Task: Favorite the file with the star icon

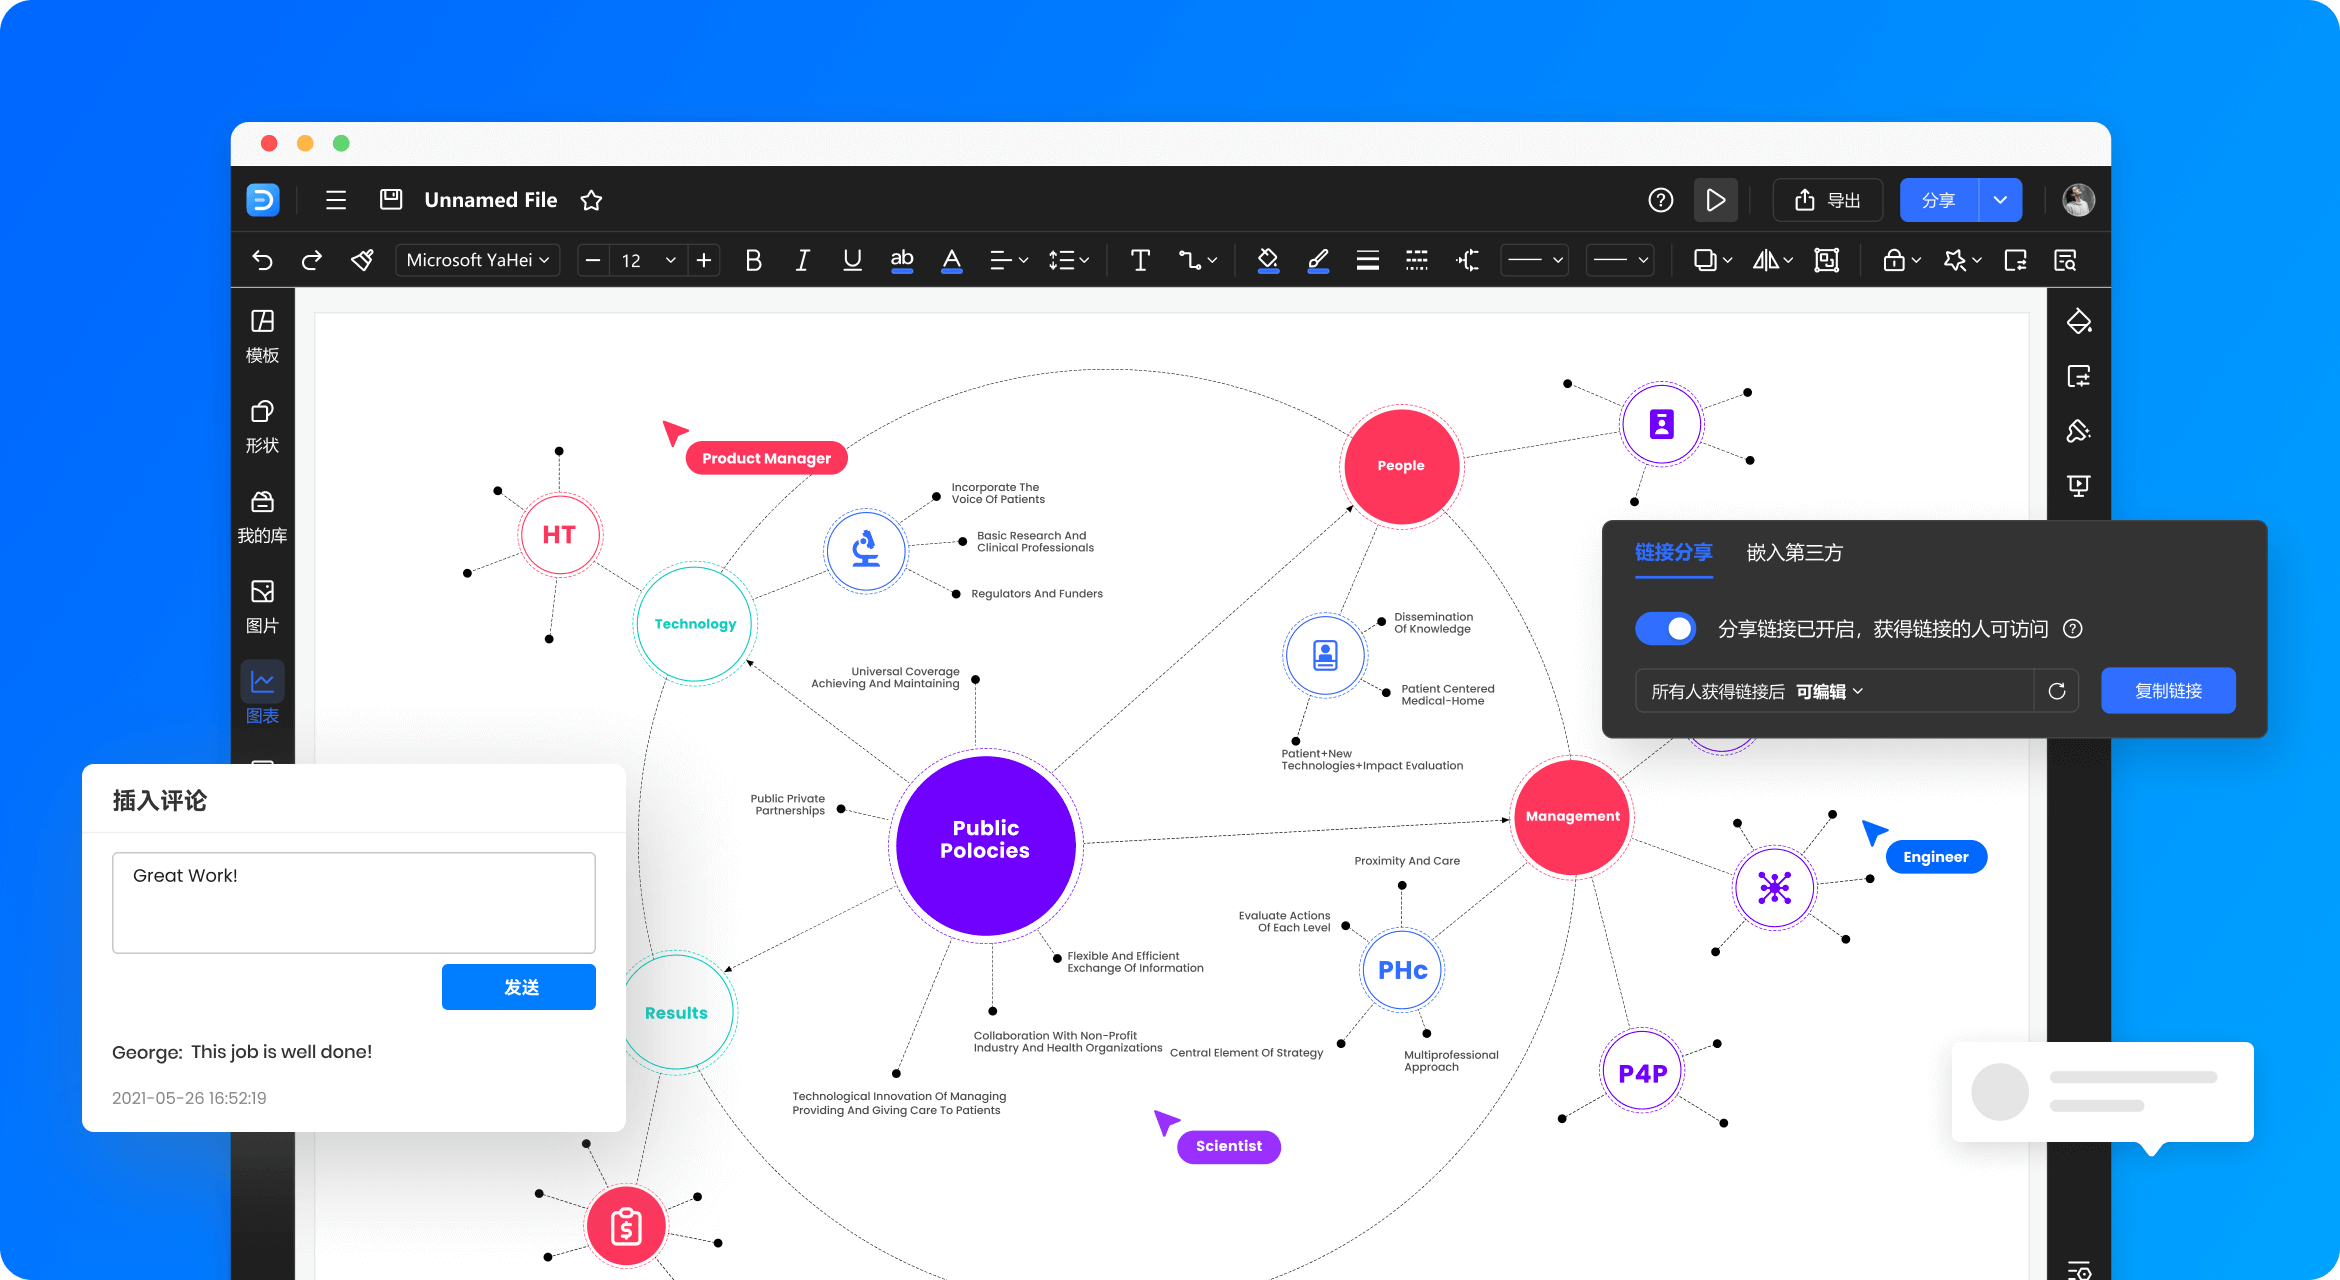Action: 591,200
